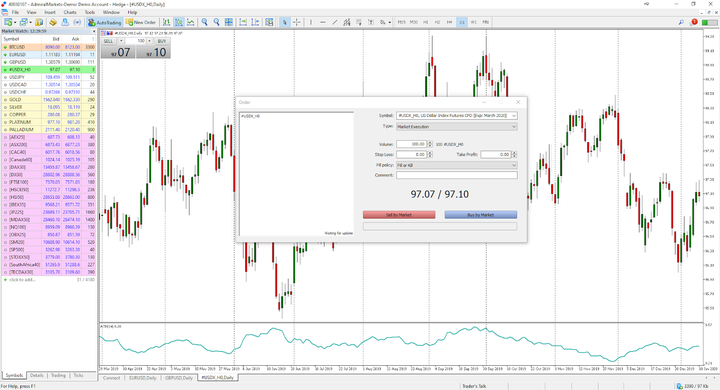Select BTCUSD row in Market Watch
The image size is (720, 390).
coord(48,47)
